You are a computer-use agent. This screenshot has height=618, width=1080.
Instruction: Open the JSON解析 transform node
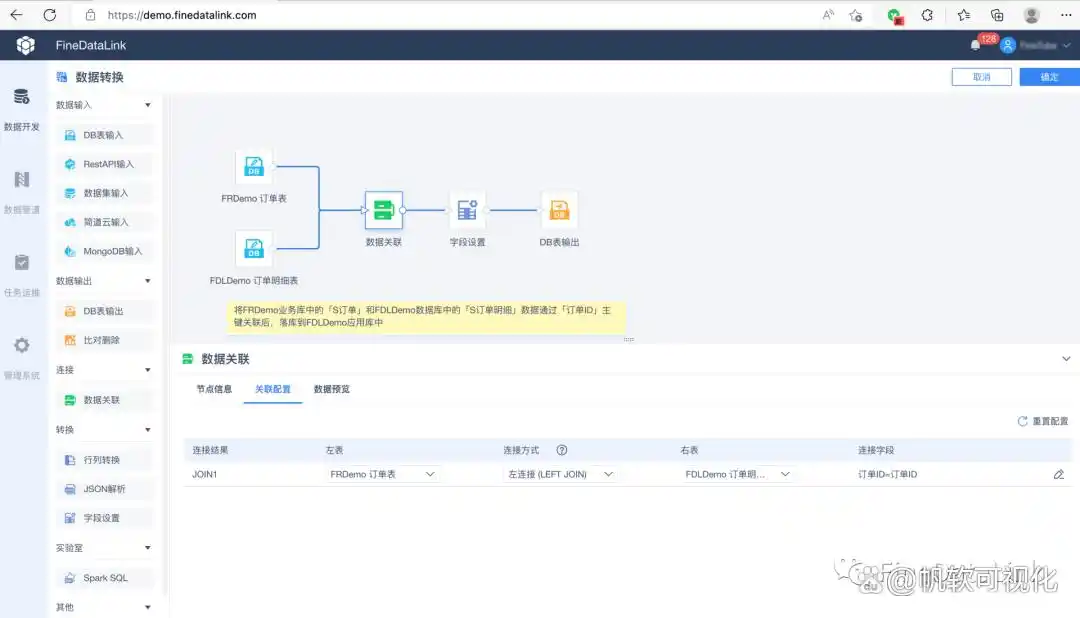(x=104, y=489)
